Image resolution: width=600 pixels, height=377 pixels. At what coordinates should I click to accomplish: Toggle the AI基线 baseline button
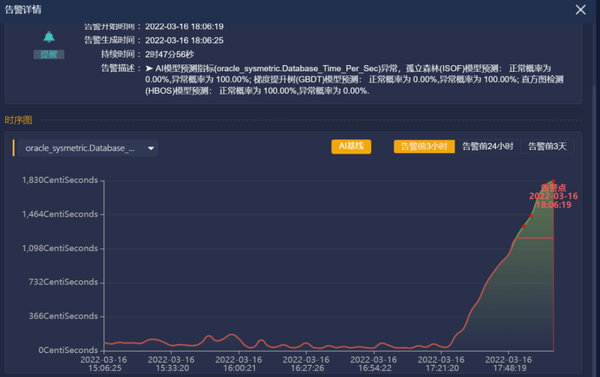click(x=351, y=146)
